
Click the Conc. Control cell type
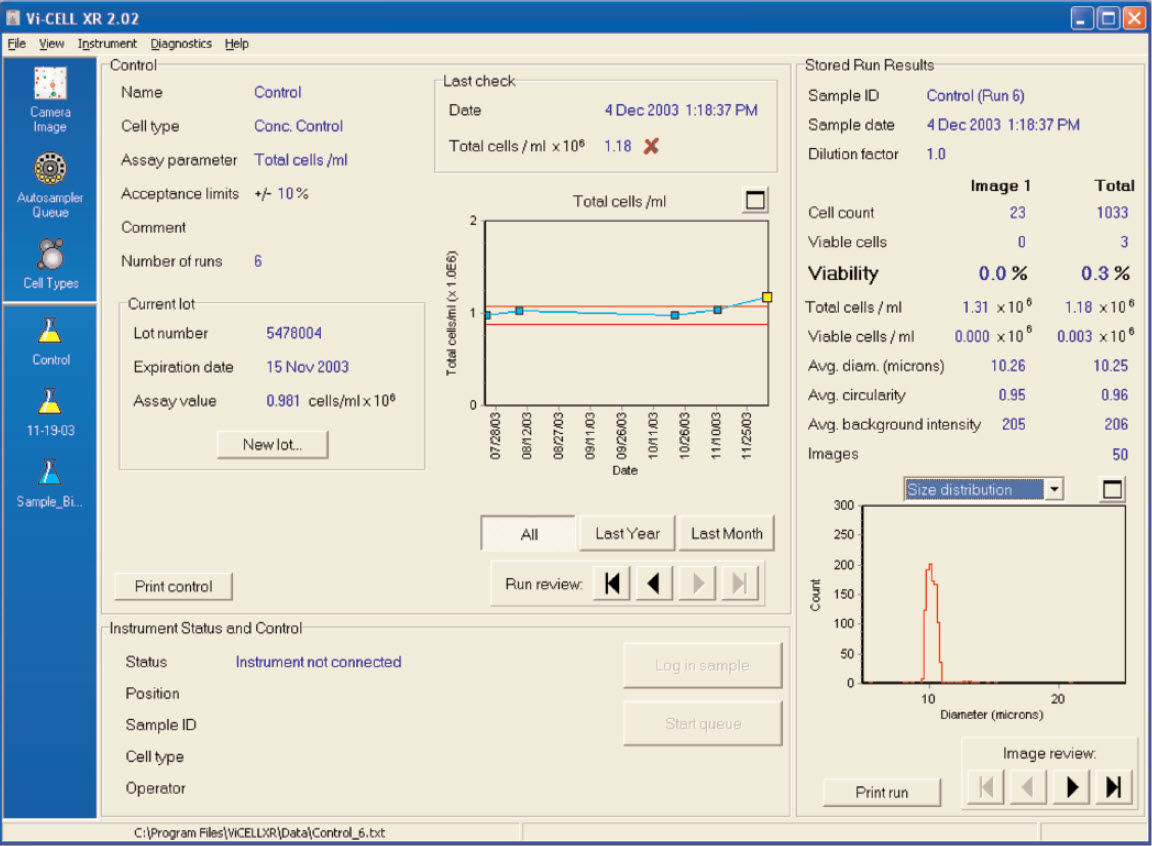(x=298, y=126)
